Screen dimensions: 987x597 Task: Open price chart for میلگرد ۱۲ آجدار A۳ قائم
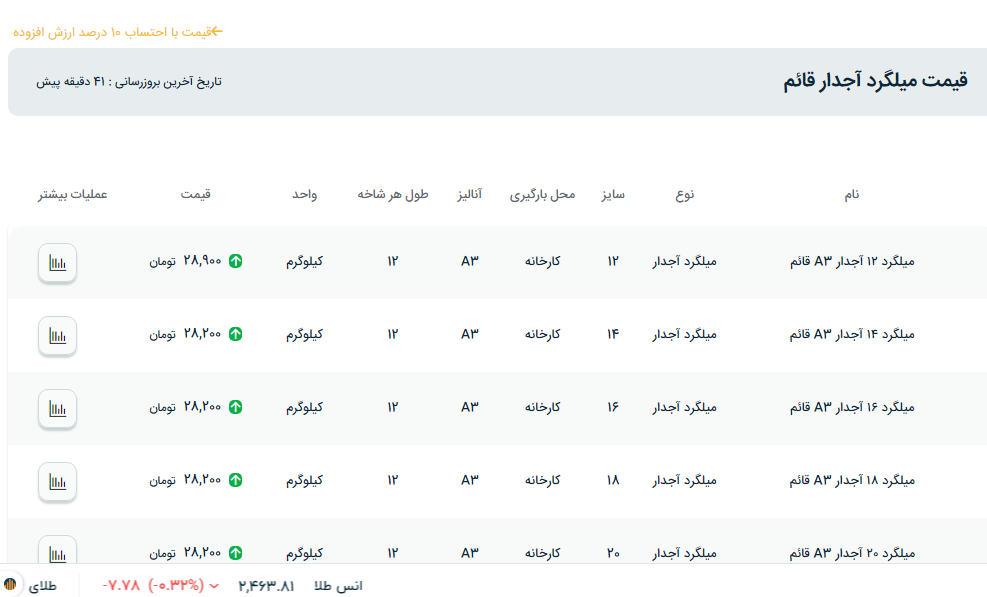coord(57,263)
